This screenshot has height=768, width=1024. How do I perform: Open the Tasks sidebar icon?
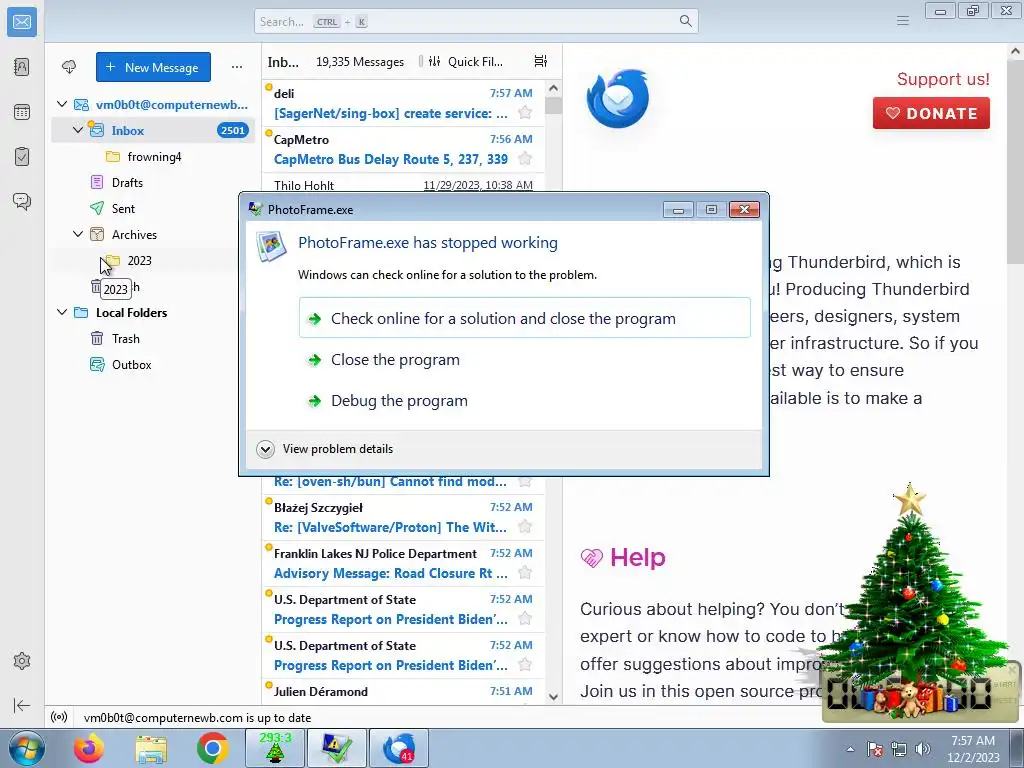pyautogui.click(x=22, y=157)
